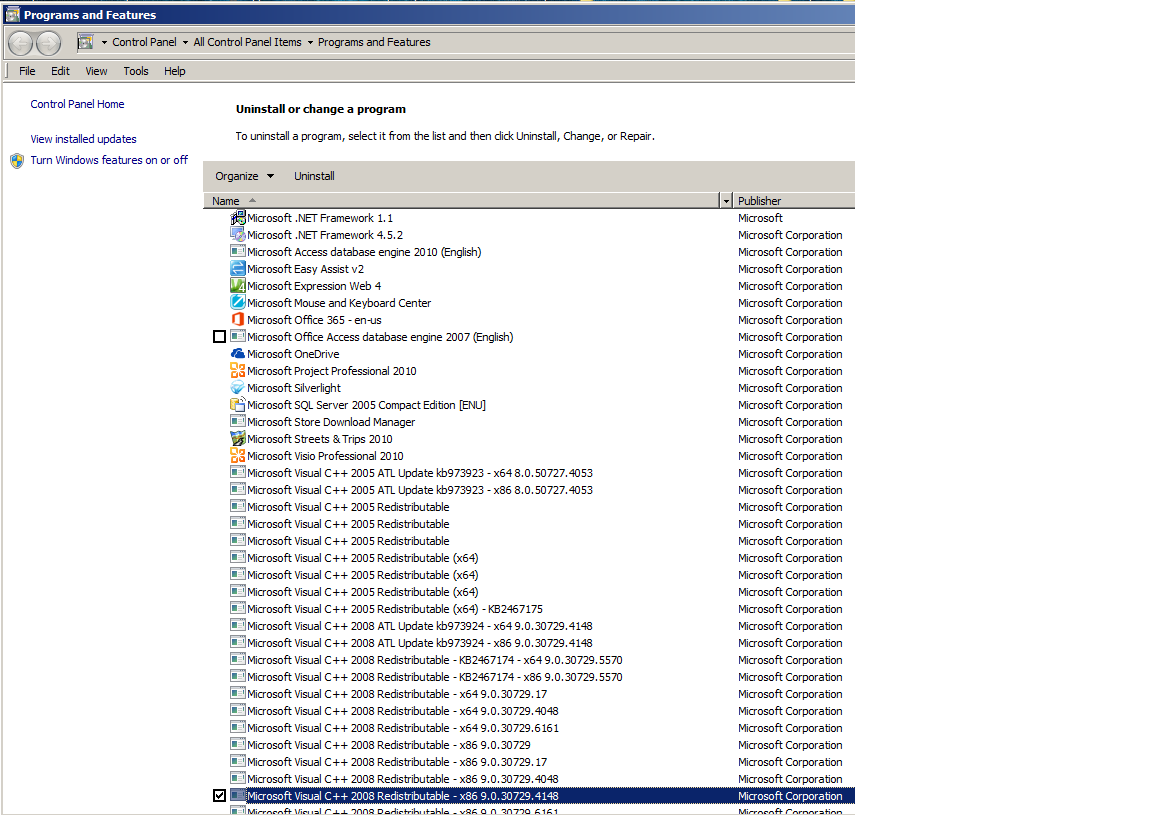Click icon of Visual C++ 2005 Redistributable (x64) - KB2467175
The width and height of the screenshot is (1152, 815).
tap(237, 608)
